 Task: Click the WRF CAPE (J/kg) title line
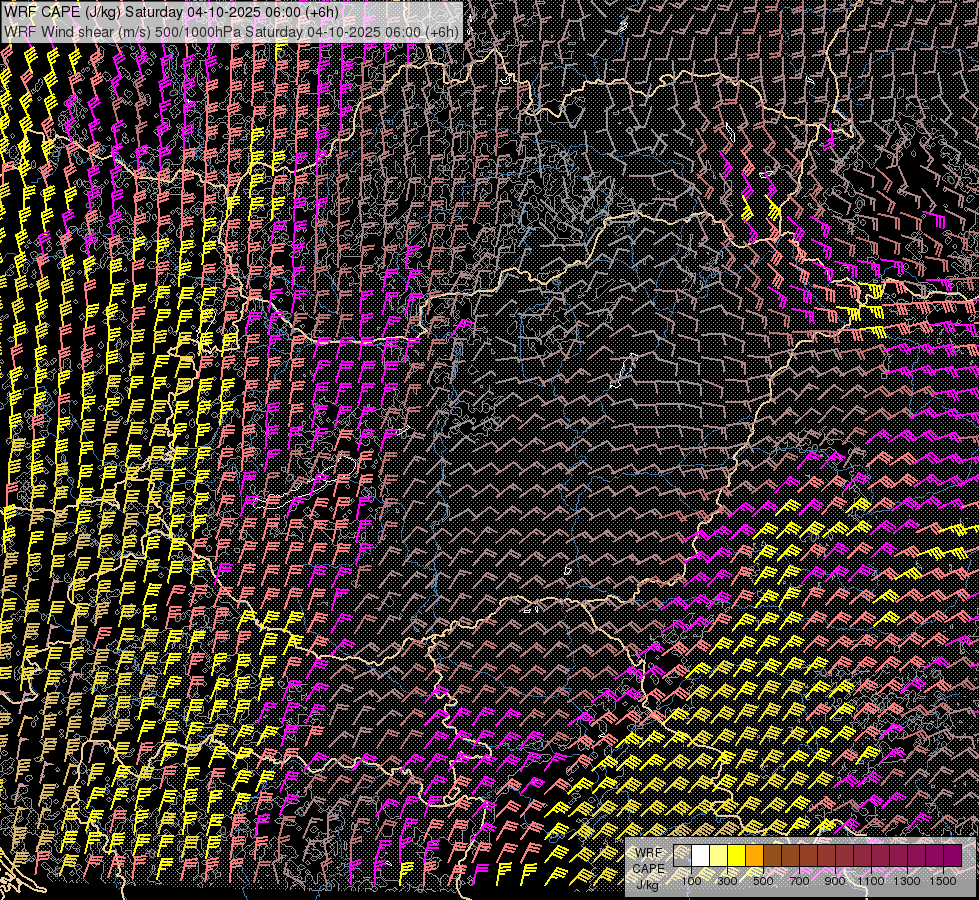pyautogui.click(x=172, y=12)
